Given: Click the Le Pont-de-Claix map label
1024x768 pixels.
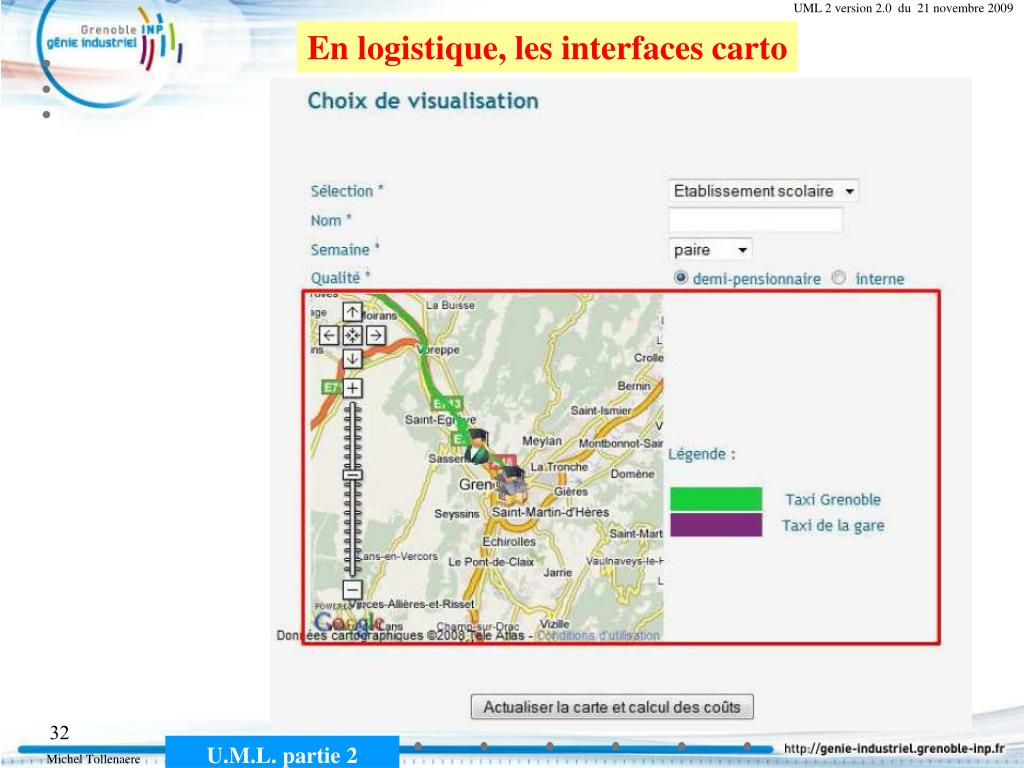Looking at the screenshot, I should [x=490, y=562].
